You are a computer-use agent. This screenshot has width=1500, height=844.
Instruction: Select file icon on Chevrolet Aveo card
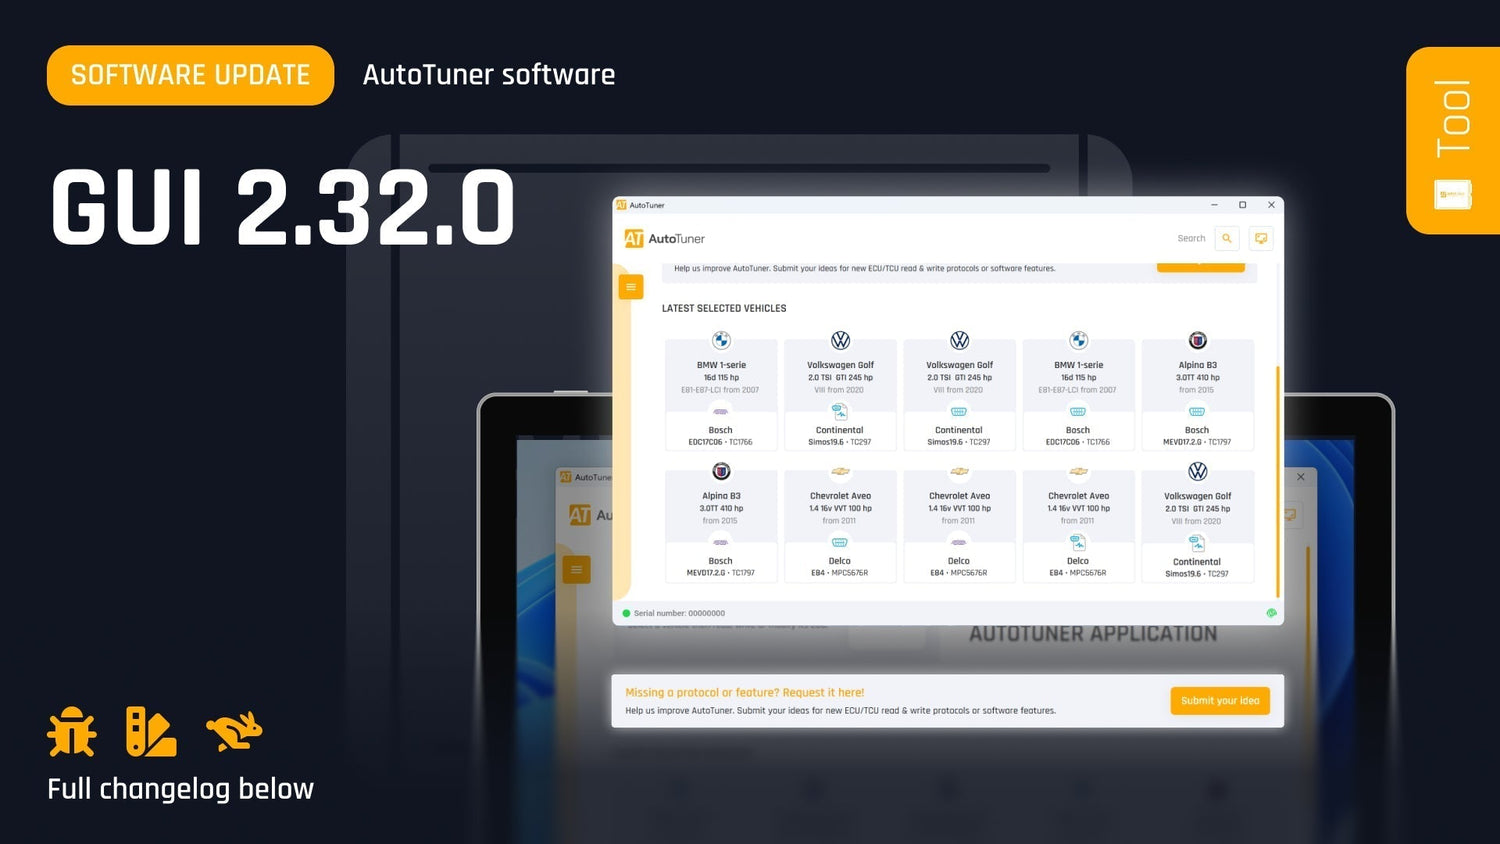point(1078,542)
